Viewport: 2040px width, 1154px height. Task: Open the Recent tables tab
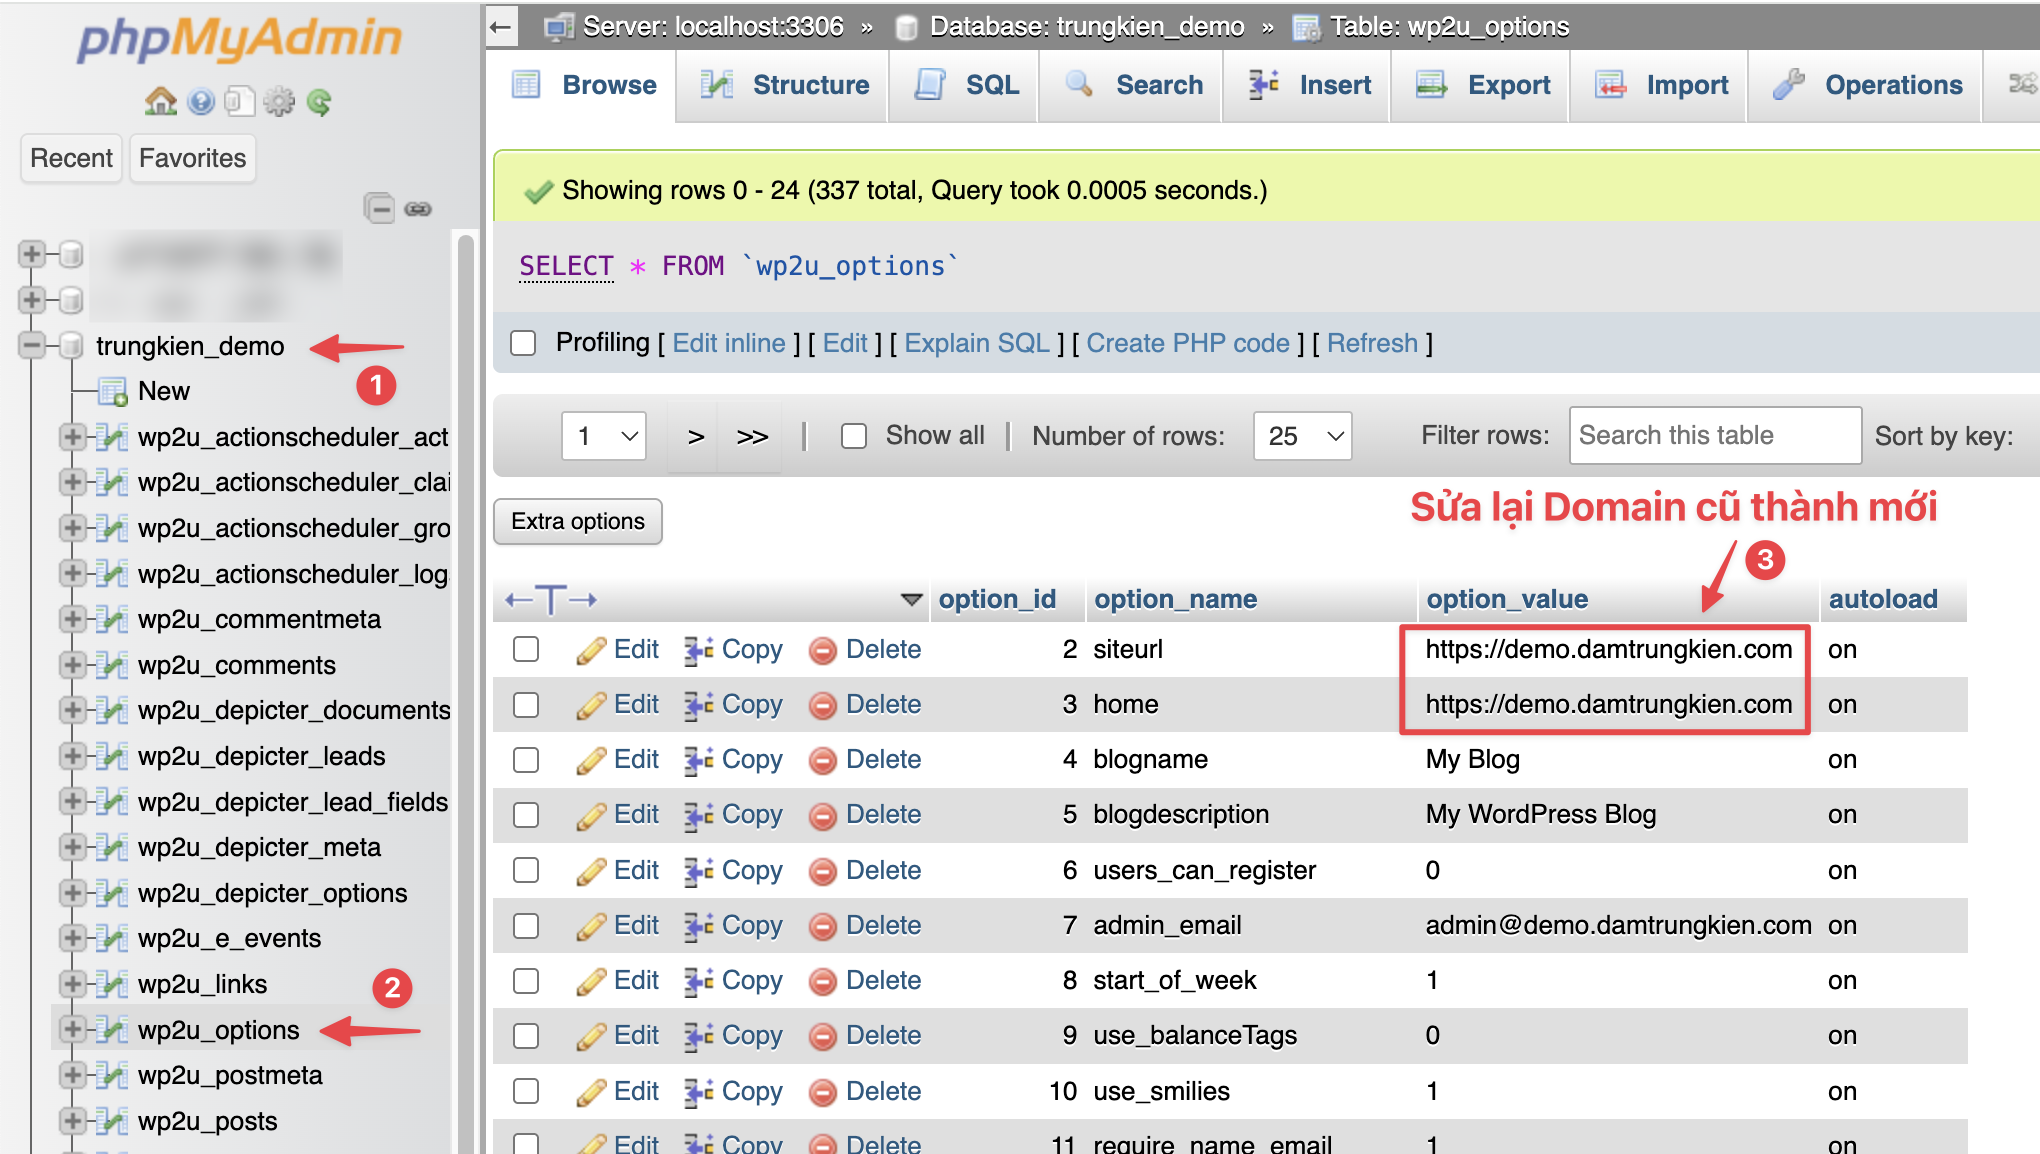pyautogui.click(x=71, y=158)
